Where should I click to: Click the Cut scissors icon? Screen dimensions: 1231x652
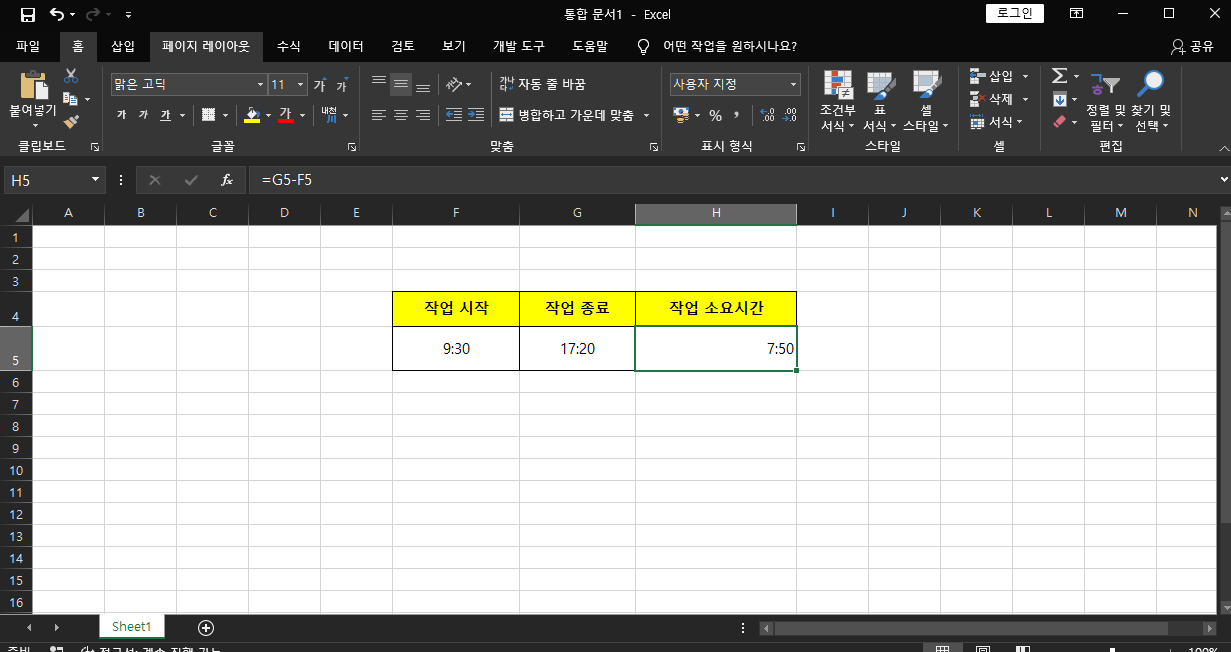pos(71,76)
